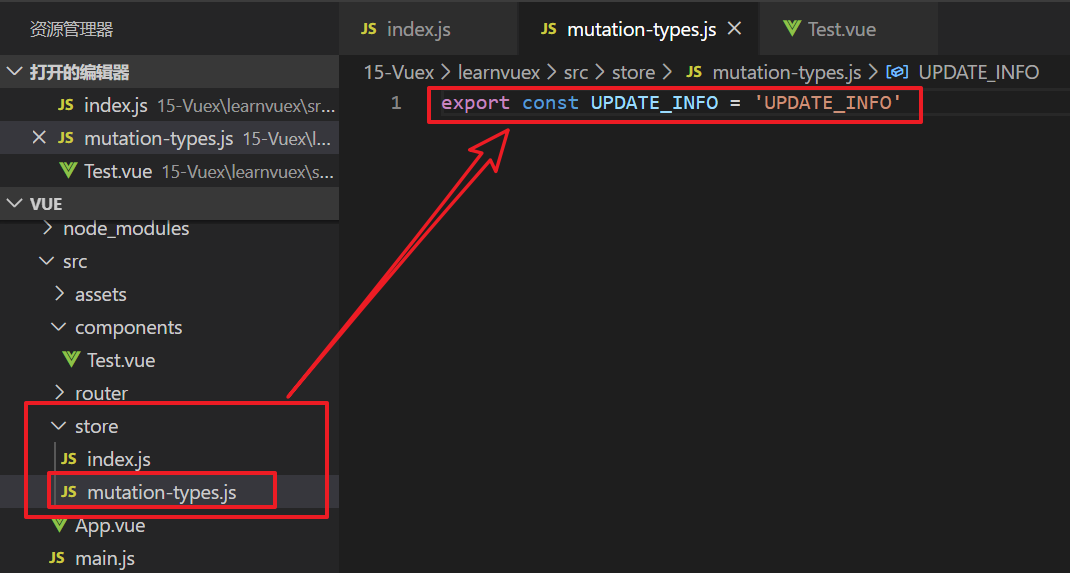Click the mutation-types.js breadcrumb segment
This screenshot has height=573, width=1070.
pos(787,72)
